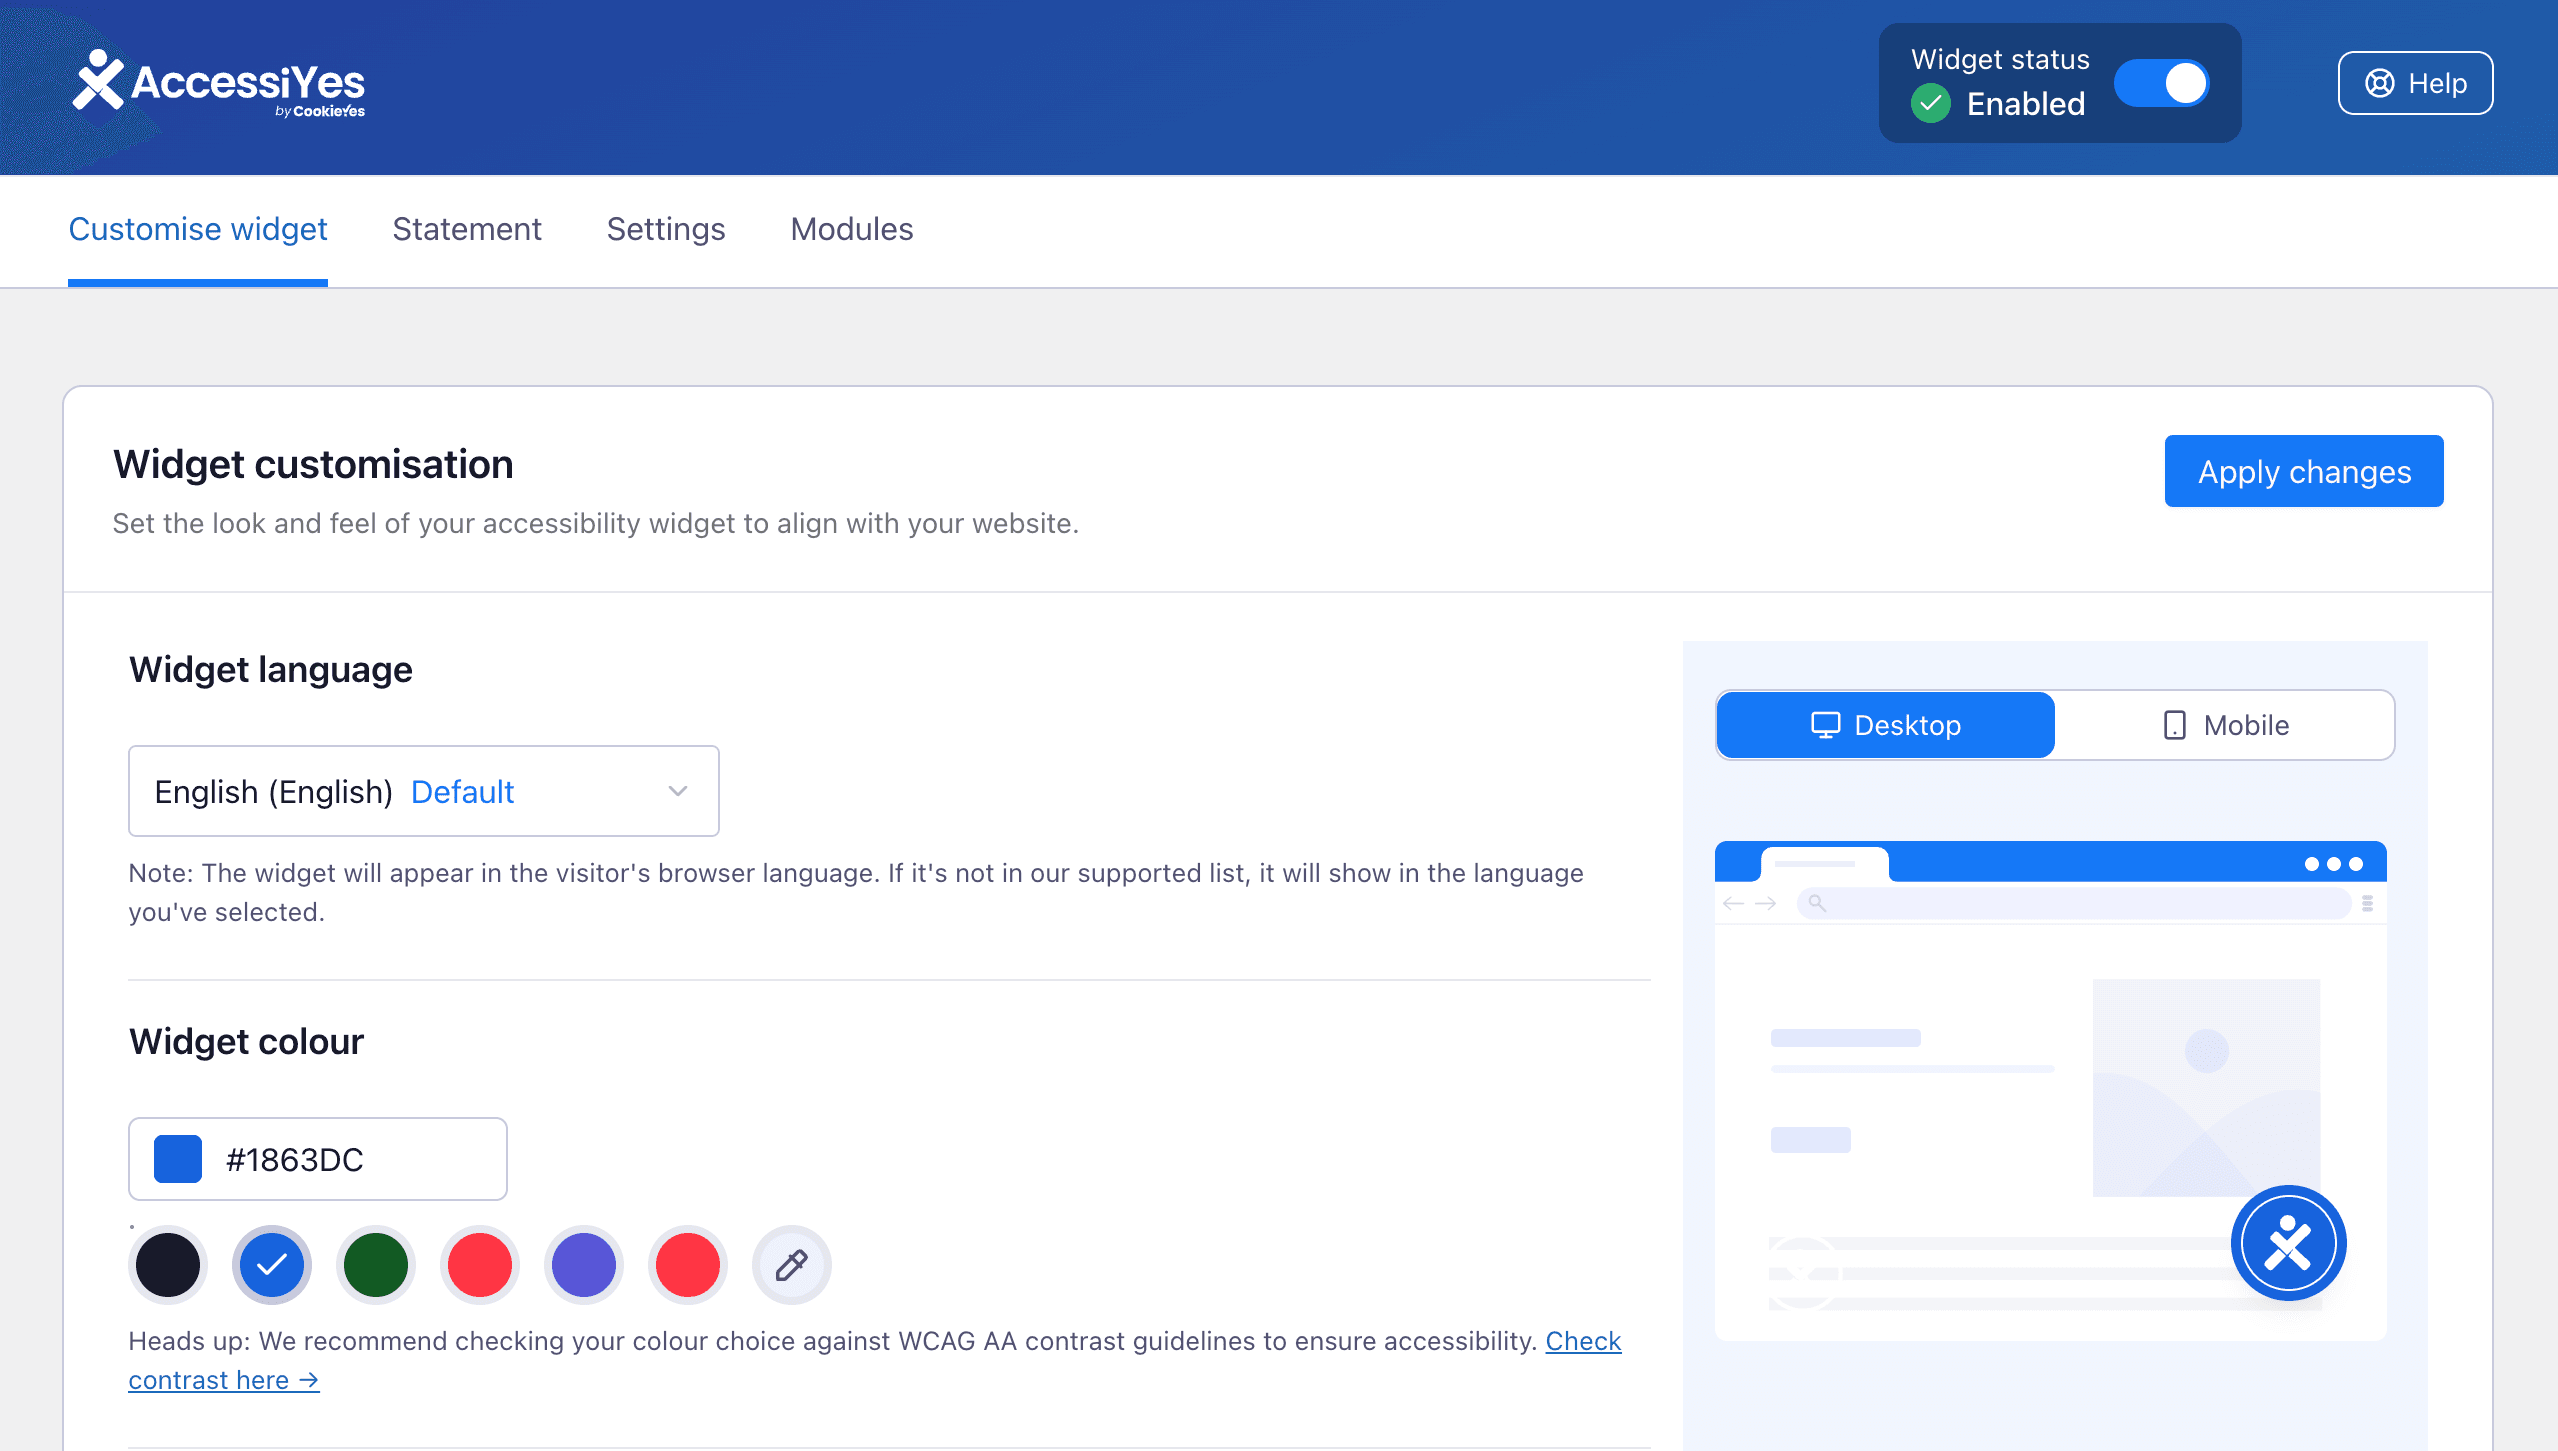Click the accessibility widget preview icon

coord(2288,1243)
